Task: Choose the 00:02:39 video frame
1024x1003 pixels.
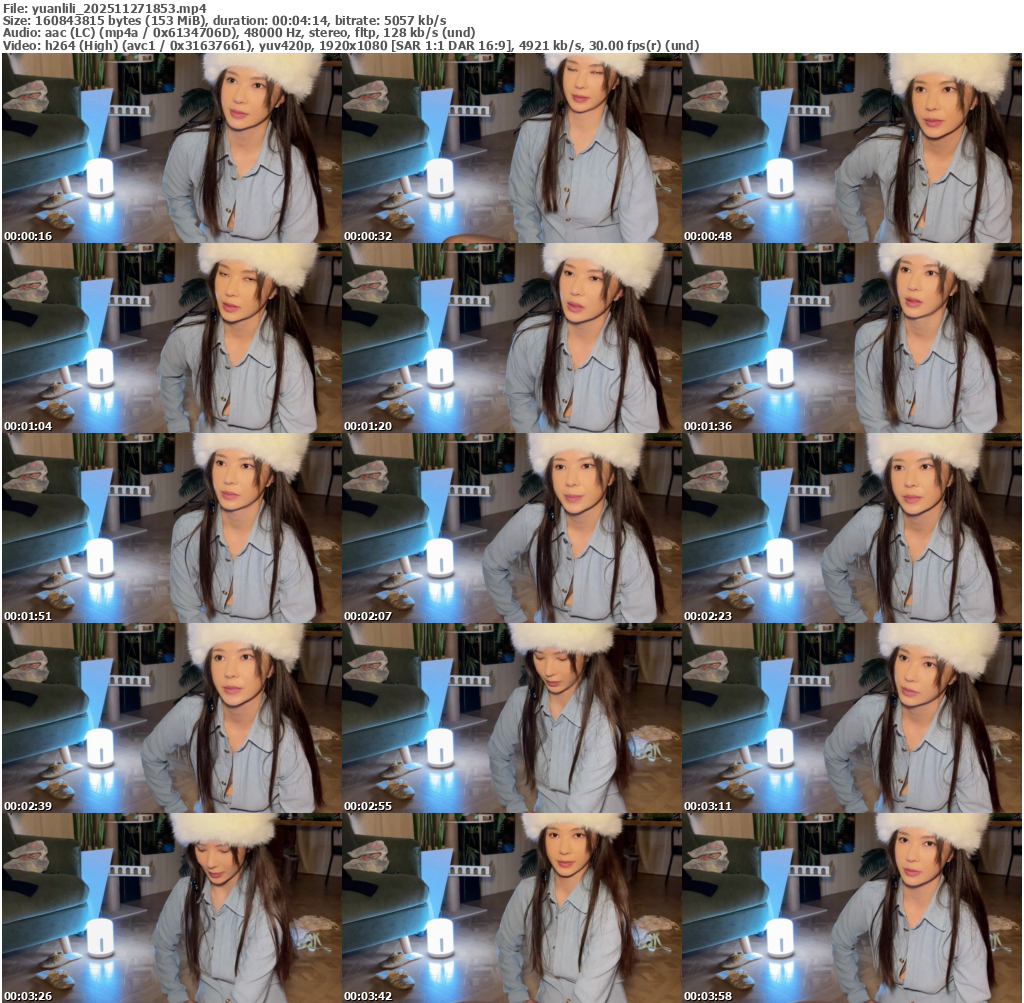Action: [x=172, y=718]
